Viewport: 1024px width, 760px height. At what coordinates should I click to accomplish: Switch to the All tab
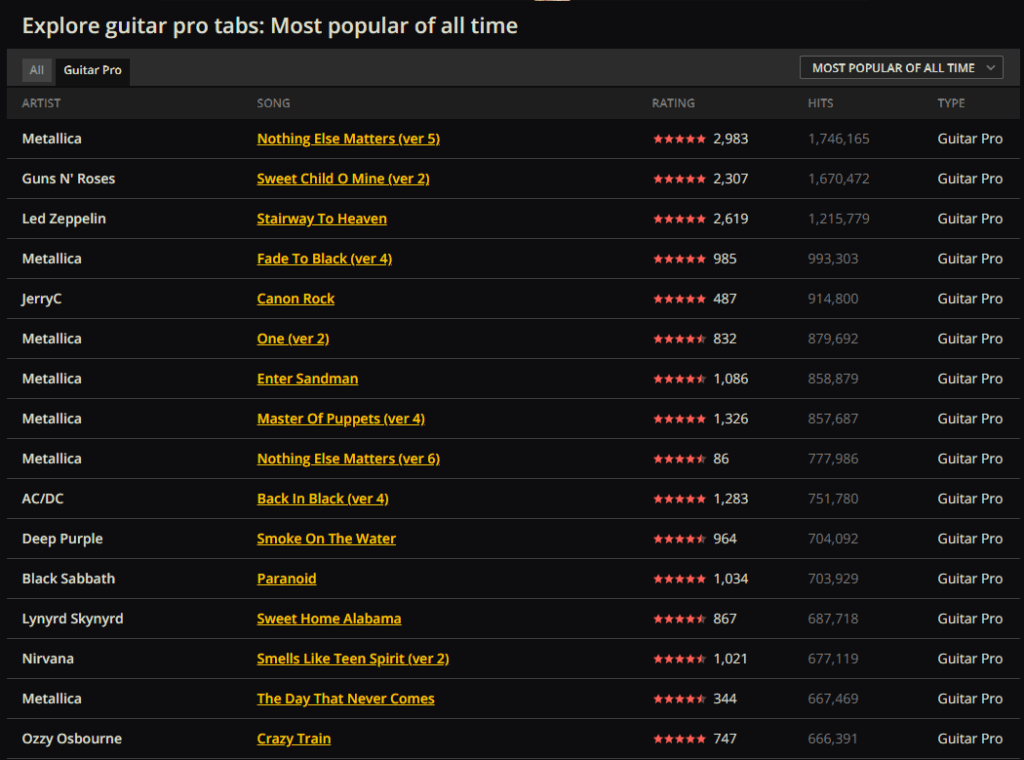point(37,70)
